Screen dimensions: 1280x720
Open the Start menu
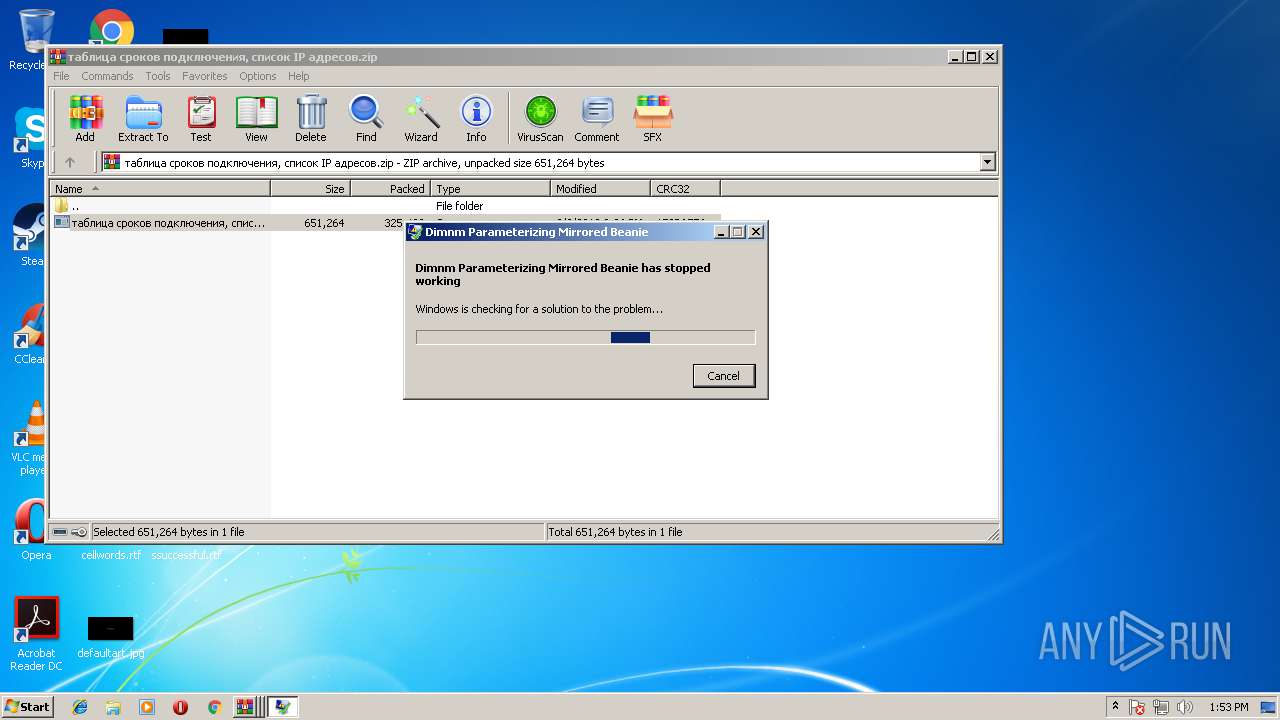[x=27, y=707]
